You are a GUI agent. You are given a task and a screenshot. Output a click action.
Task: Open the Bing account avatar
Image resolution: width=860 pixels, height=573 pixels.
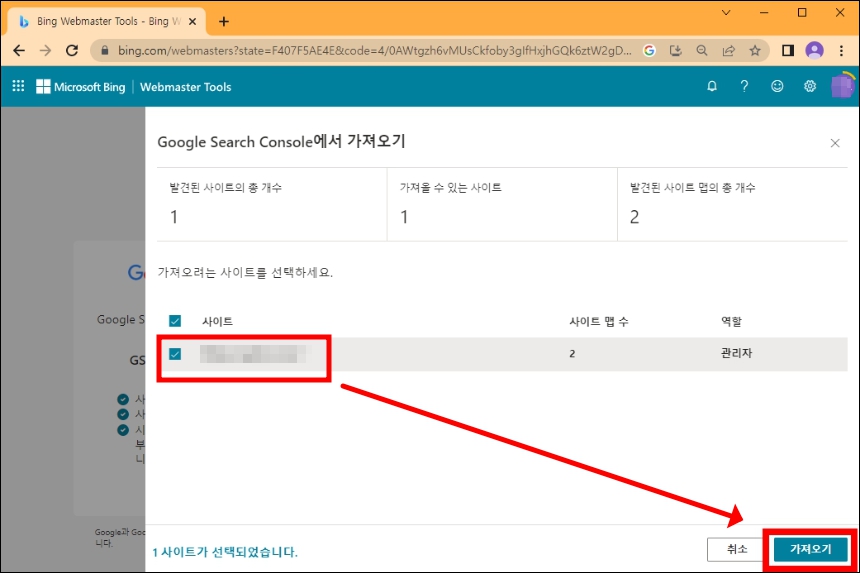(842, 86)
